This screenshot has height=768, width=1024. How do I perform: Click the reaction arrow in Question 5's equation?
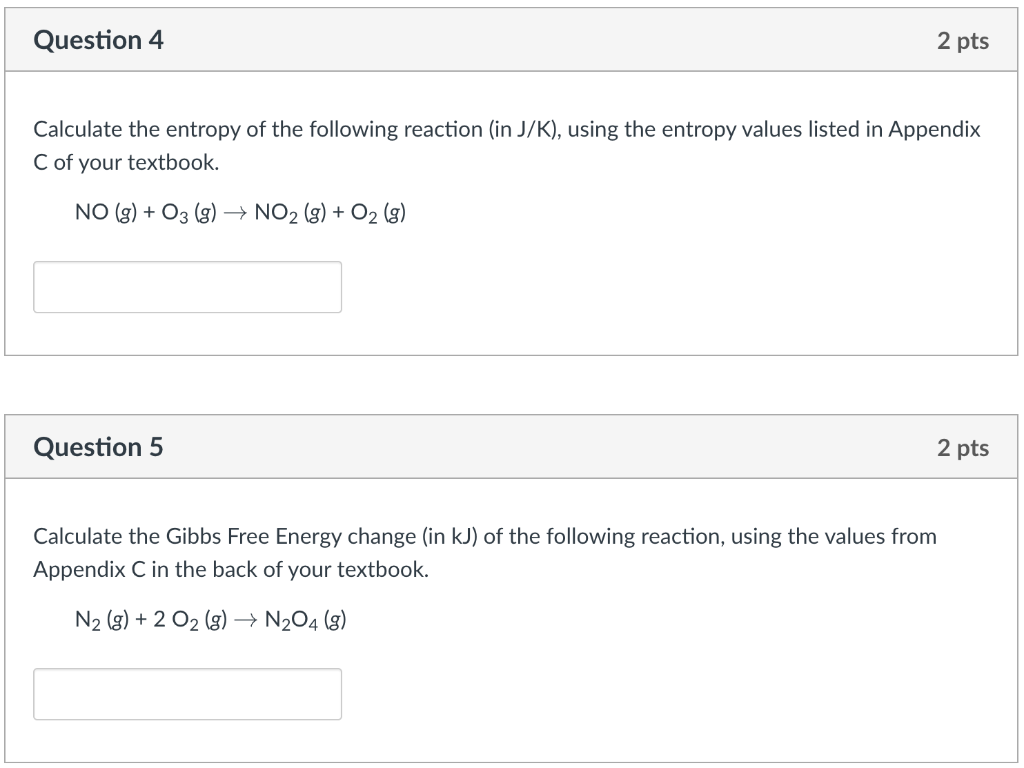point(246,620)
